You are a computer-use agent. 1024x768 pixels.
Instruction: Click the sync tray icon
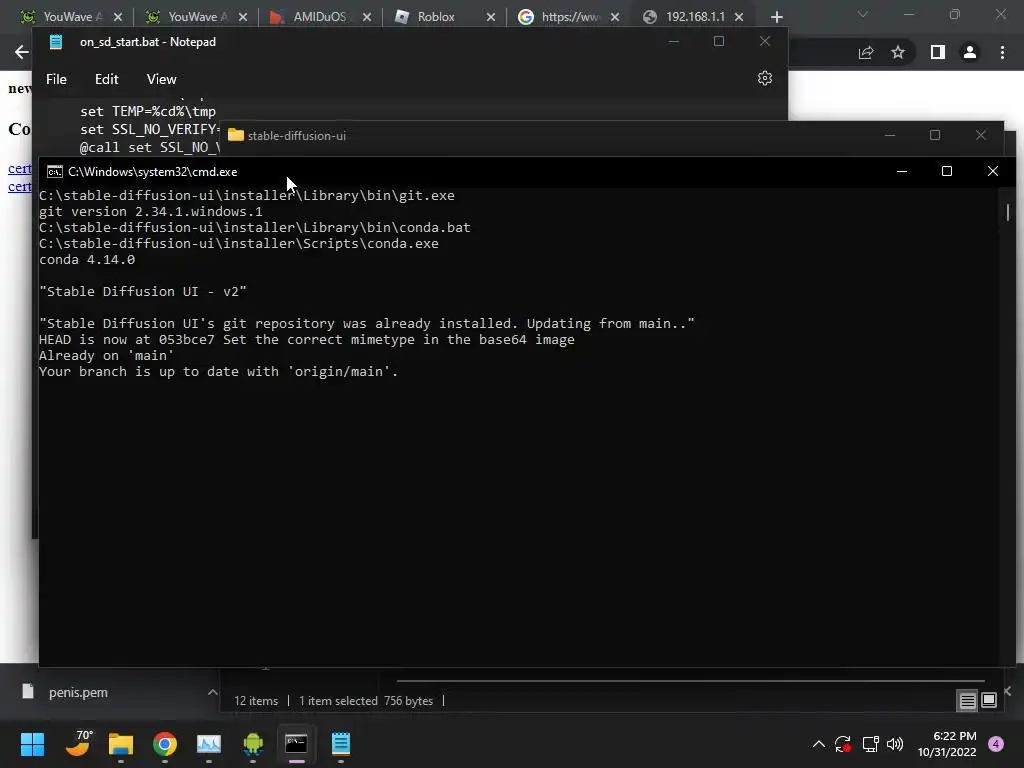[x=842, y=744]
